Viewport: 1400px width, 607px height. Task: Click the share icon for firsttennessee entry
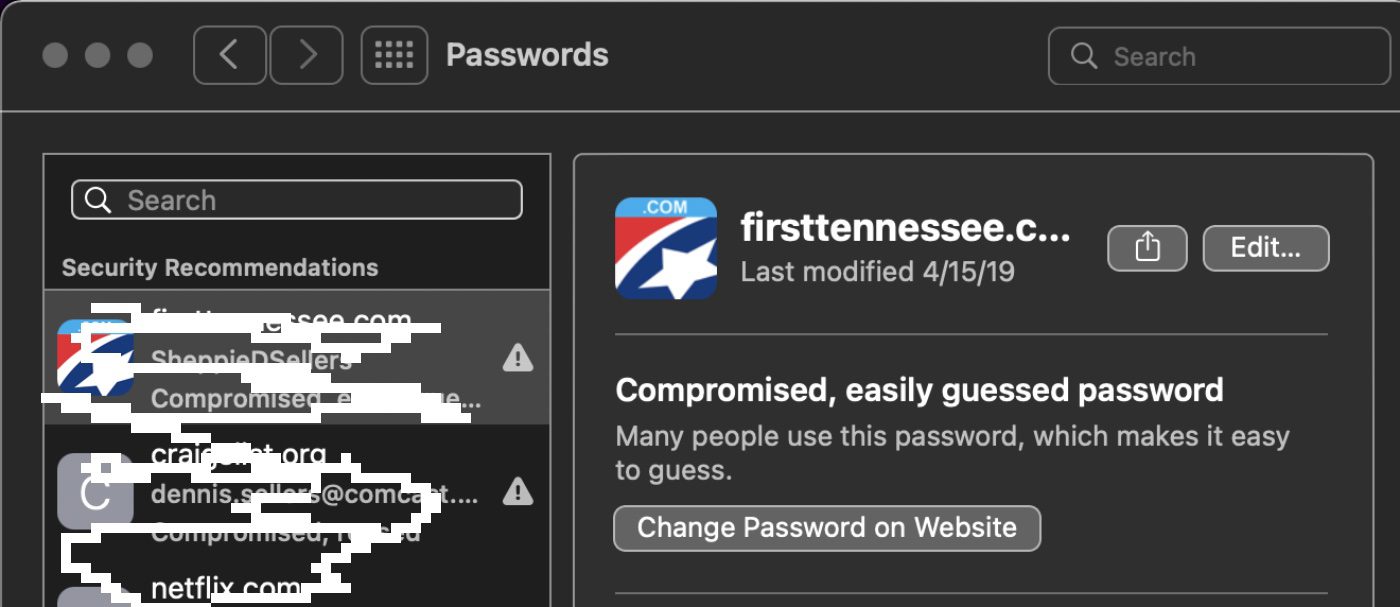click(x=1147, y=248)
